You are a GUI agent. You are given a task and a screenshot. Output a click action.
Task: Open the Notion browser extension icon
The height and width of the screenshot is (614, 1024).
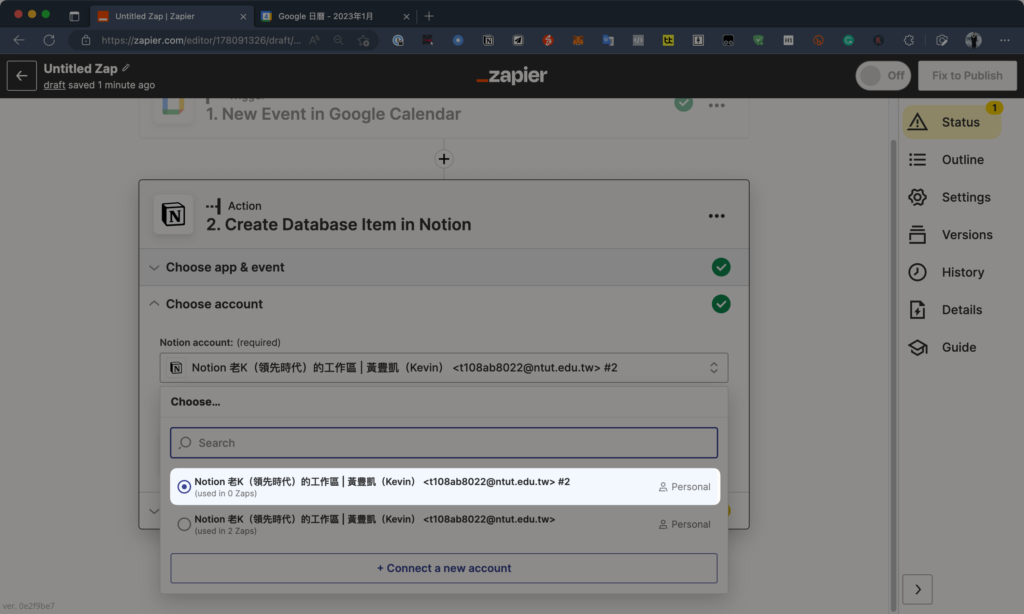[x=488, y=40]
